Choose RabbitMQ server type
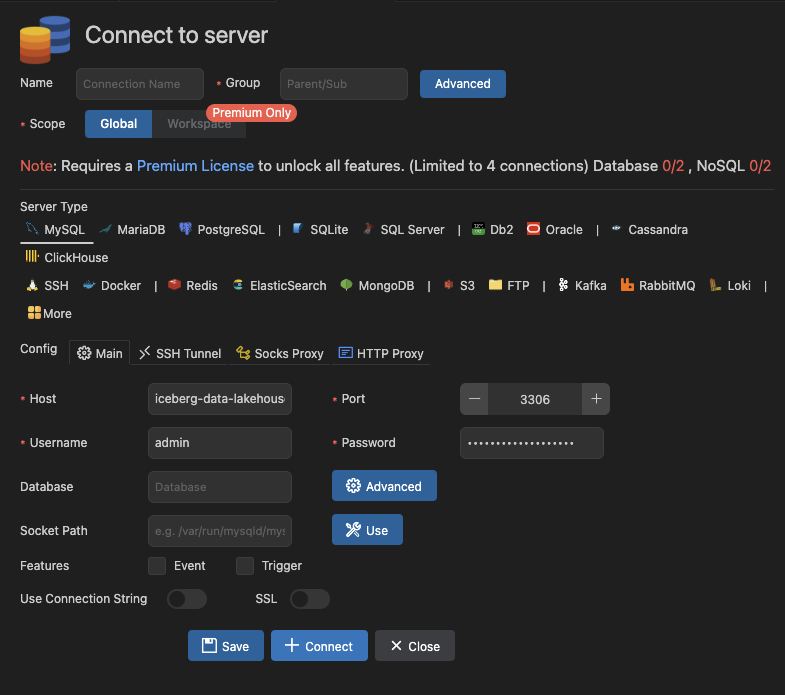The height and width of the screenshot is (695, 785). (658, 286)
